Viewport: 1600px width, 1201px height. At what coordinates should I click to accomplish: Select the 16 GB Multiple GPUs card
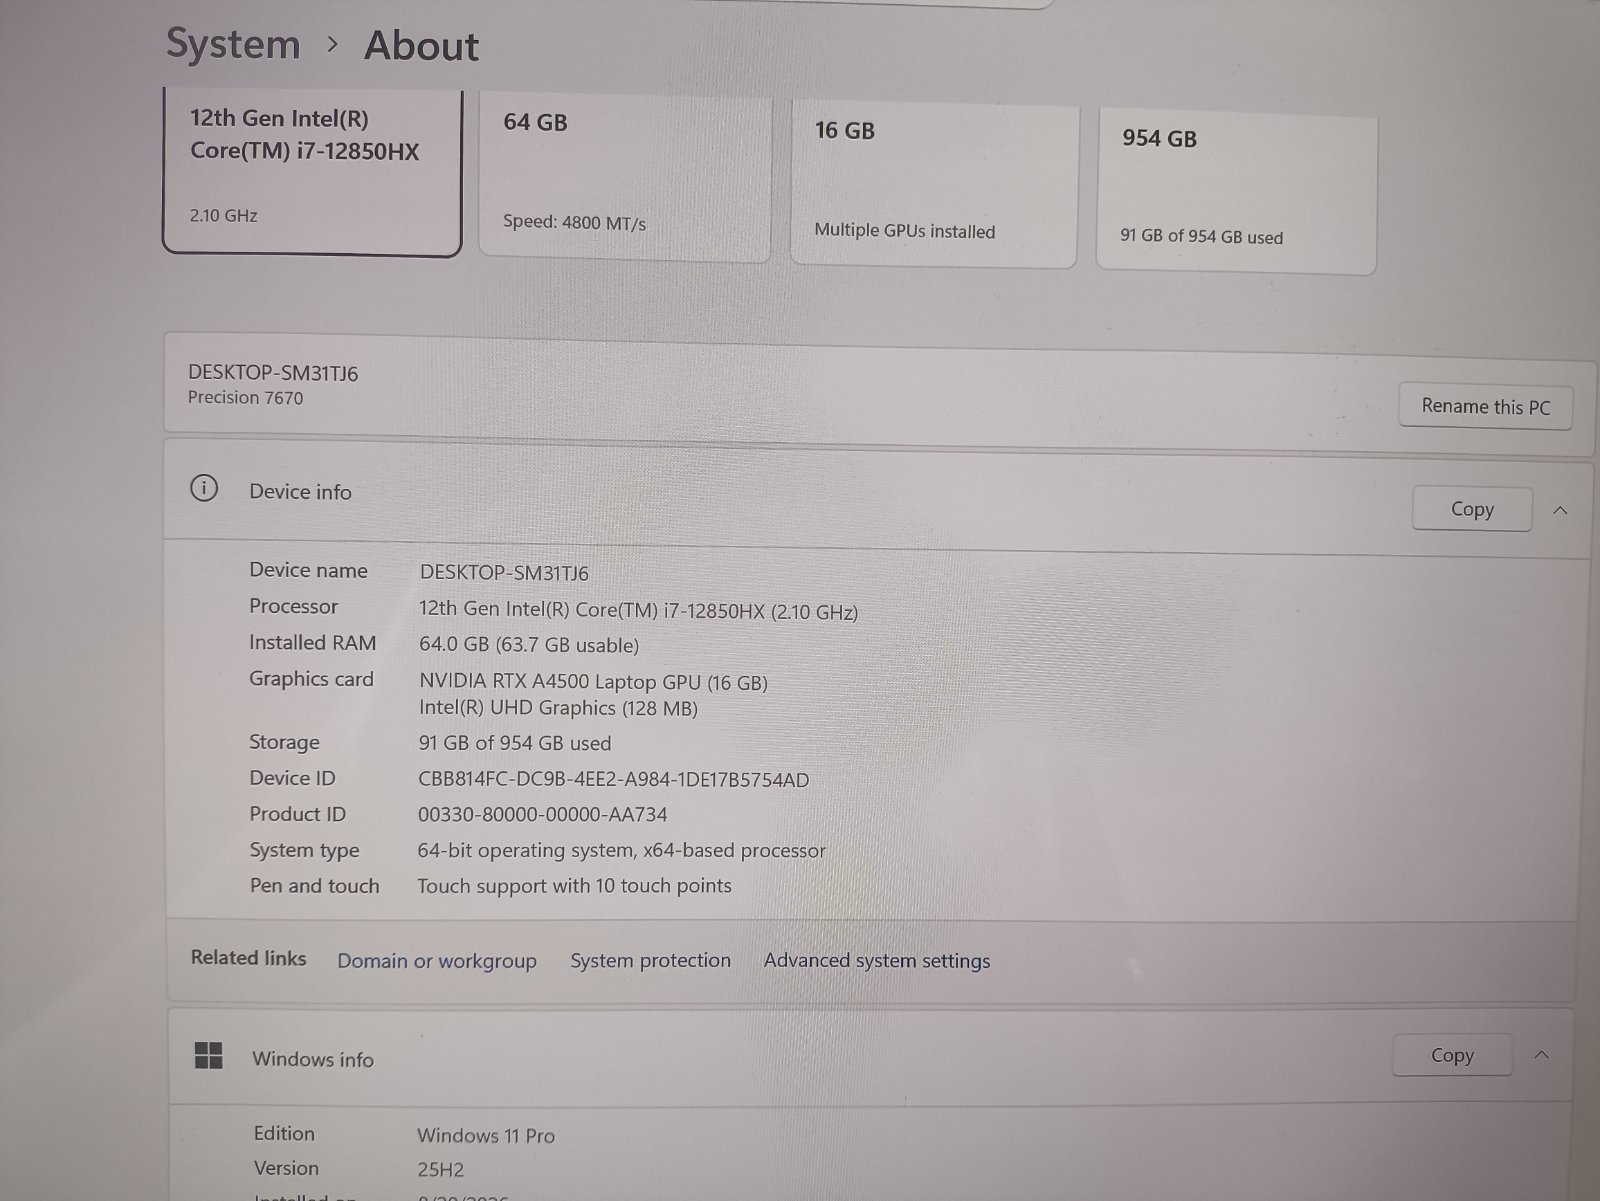[x=934, y=184]
